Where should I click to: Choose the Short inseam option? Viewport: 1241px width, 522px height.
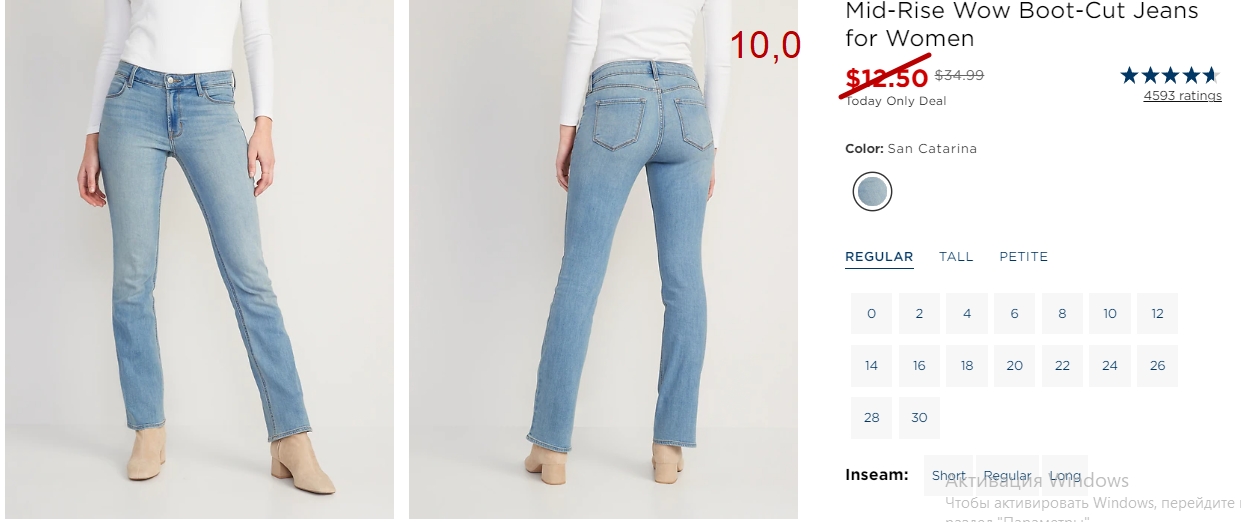pos(949,476)
